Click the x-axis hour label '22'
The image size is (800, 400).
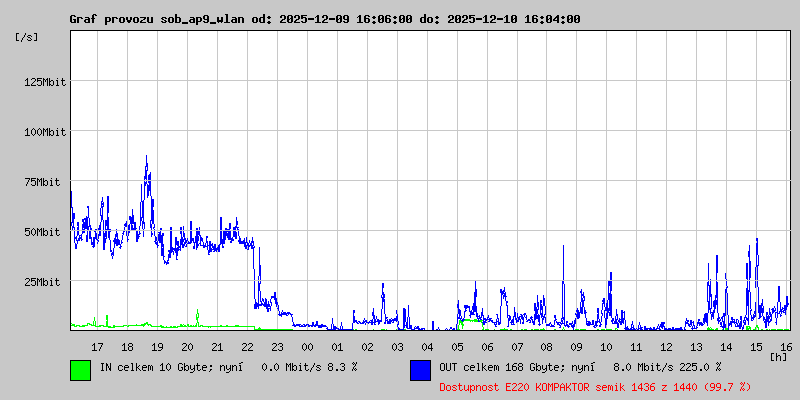click(x=247, y=347)
